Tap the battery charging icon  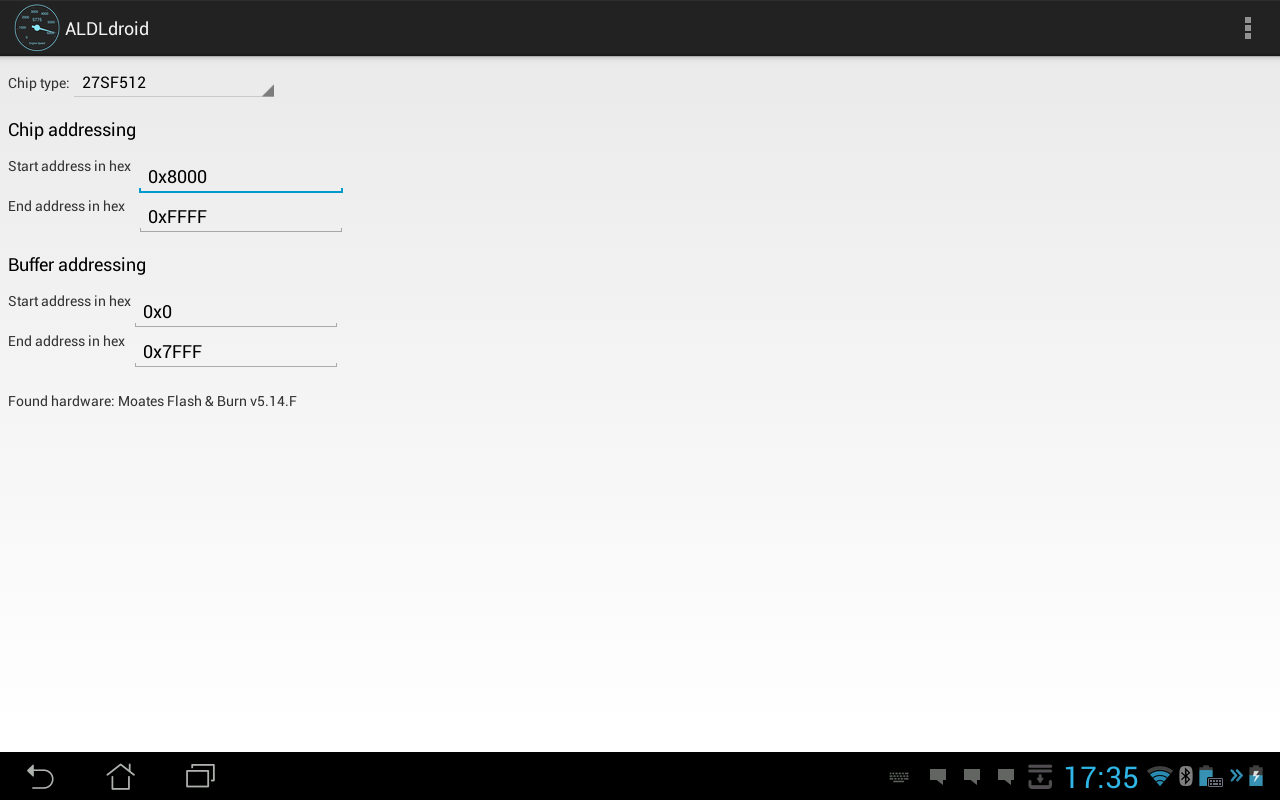pyautogui.click(x=1256, y=776)
